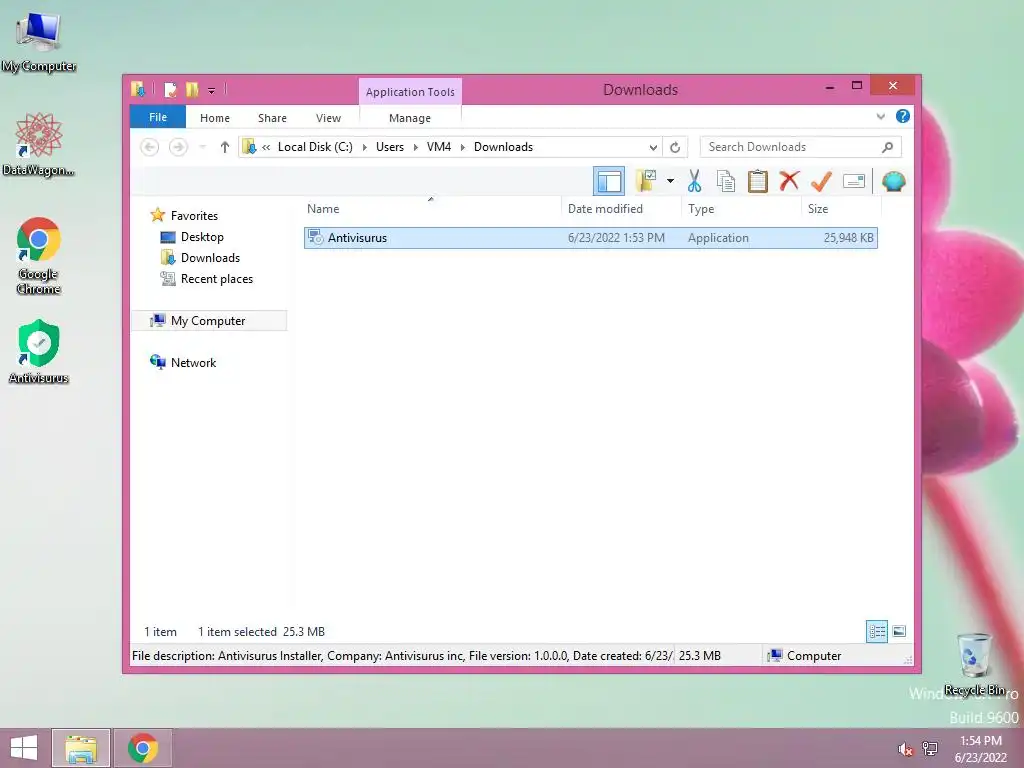The image size is (1024, 768).
Task: Click the search magnifier icon
Action: point(888,147)
